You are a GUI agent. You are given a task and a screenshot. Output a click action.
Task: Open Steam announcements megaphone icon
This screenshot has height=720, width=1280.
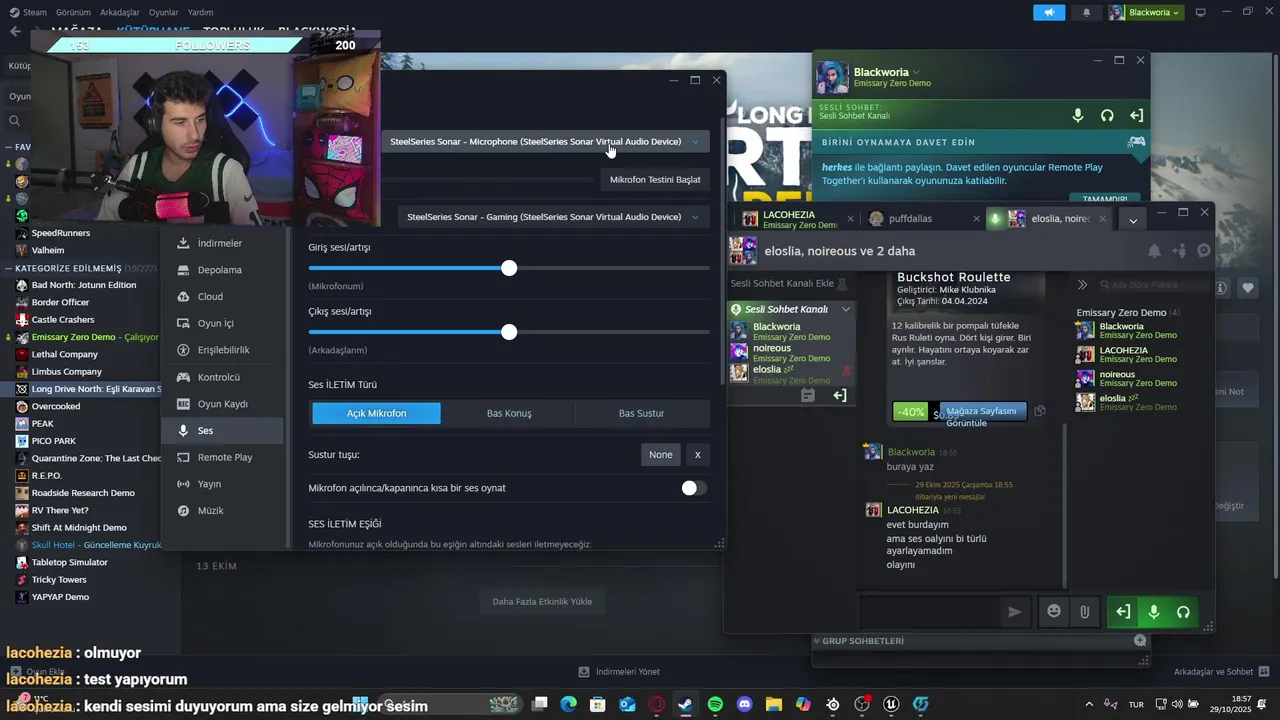pos(1049,12)
